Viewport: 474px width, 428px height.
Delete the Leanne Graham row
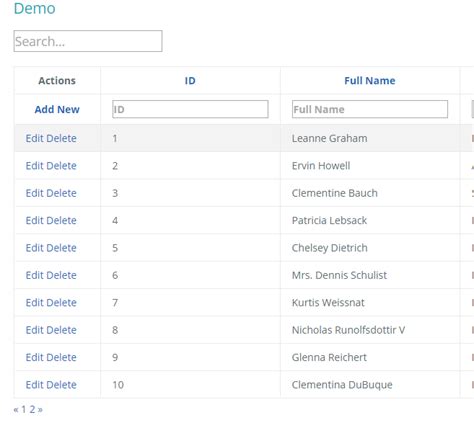pyautogui.click(x=61, y=138)
